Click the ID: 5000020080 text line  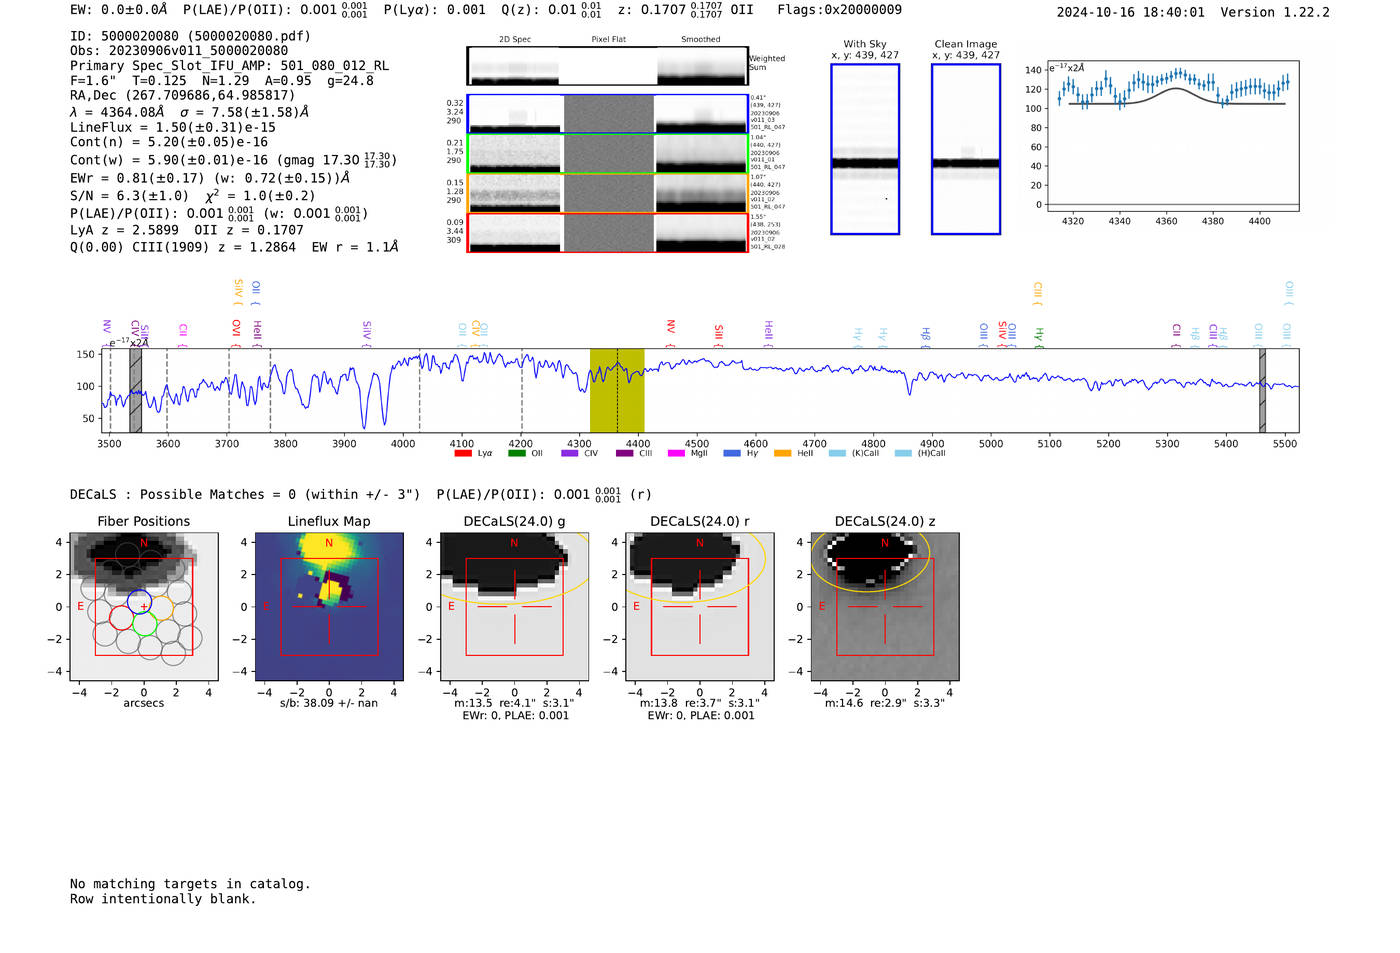pos(190,36)
